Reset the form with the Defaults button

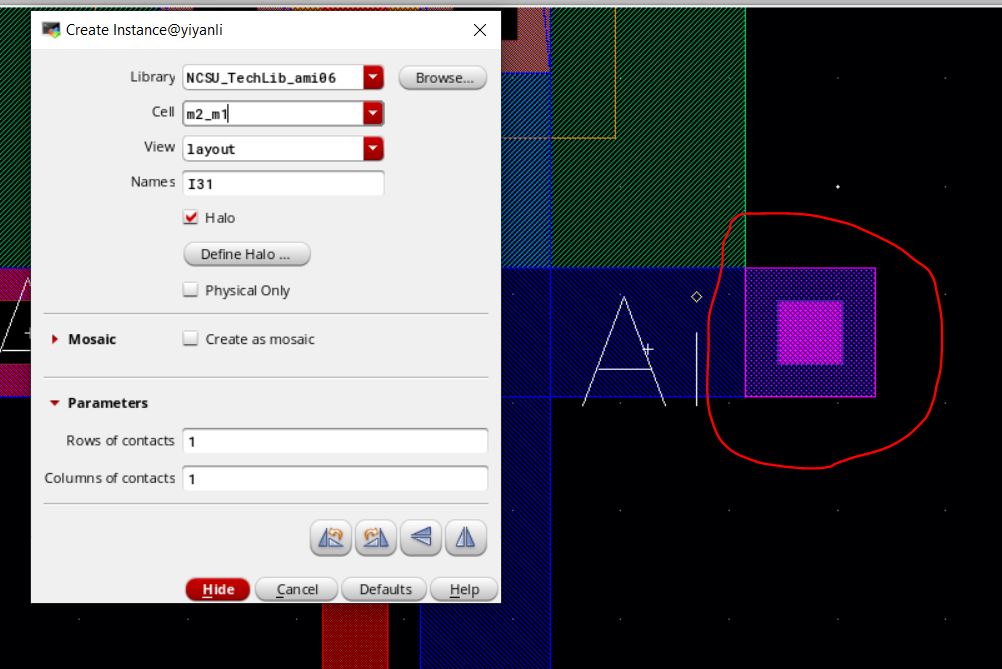(385, 589)
